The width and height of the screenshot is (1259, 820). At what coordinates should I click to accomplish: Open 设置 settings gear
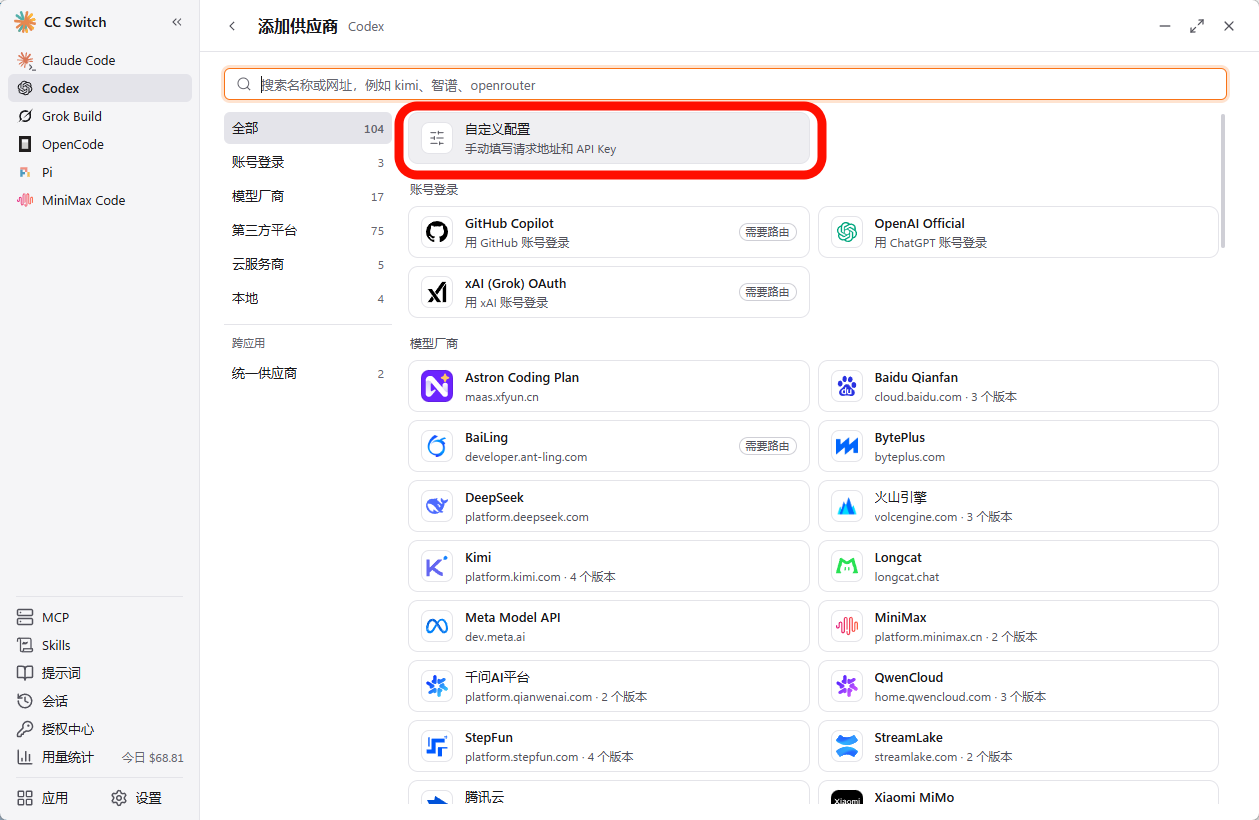pos(137,798)
